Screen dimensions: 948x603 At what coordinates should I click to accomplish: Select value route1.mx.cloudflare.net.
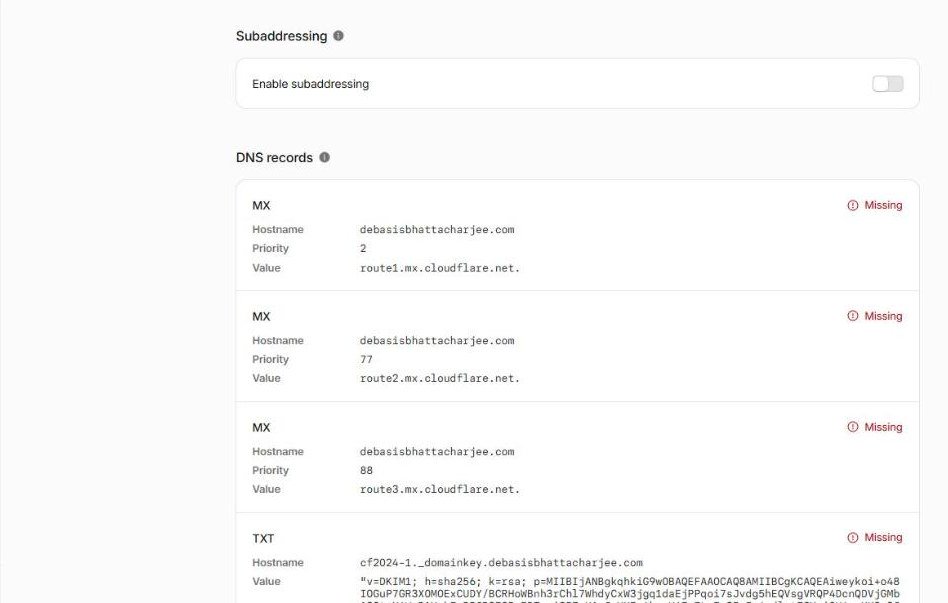(x=440, y=268)
